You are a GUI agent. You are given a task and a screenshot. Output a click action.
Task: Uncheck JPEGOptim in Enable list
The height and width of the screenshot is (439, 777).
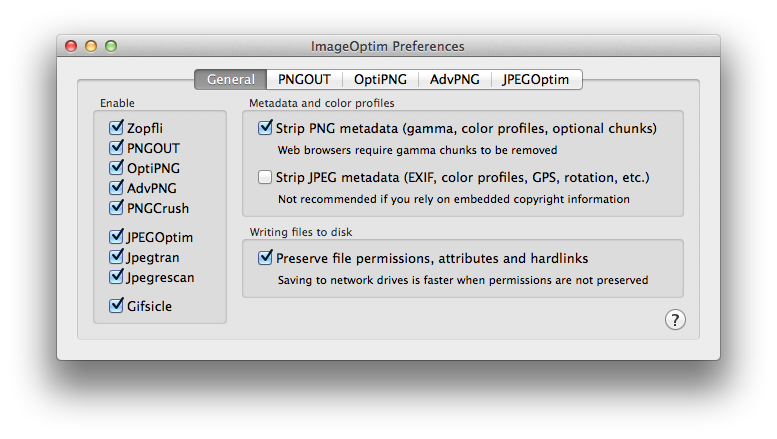pyautogui.click(x=116, y=236)
